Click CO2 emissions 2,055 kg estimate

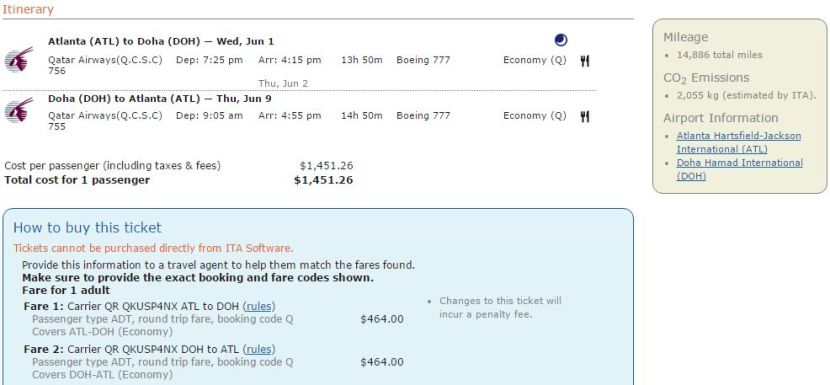click(x=746, y=95)
